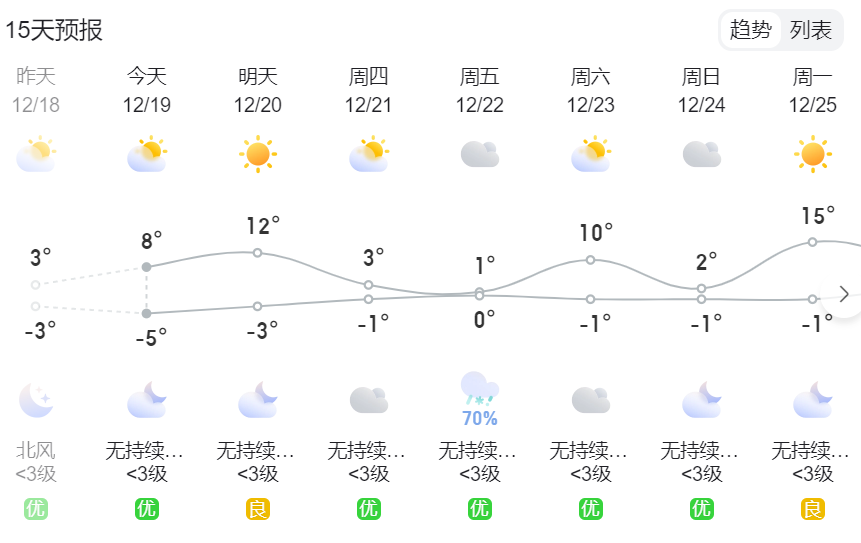Click the -5° low point on chart
Image resolution: width=861 pixels, height=543 pixels.
tap(147, 314)
